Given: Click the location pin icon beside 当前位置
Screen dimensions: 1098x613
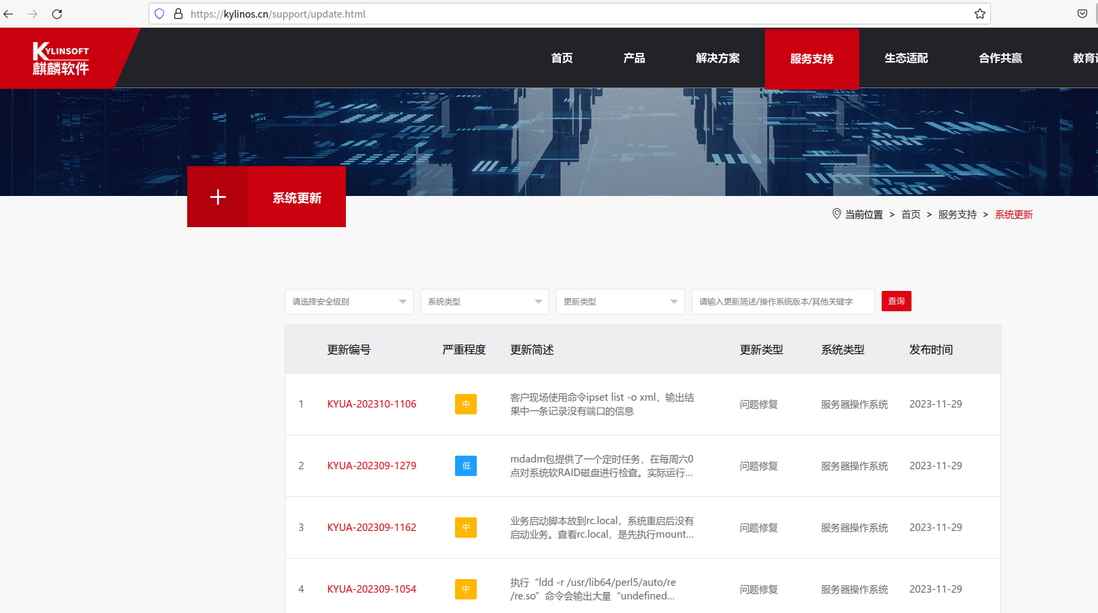Looking at the screenshot, I should (837, 214).
